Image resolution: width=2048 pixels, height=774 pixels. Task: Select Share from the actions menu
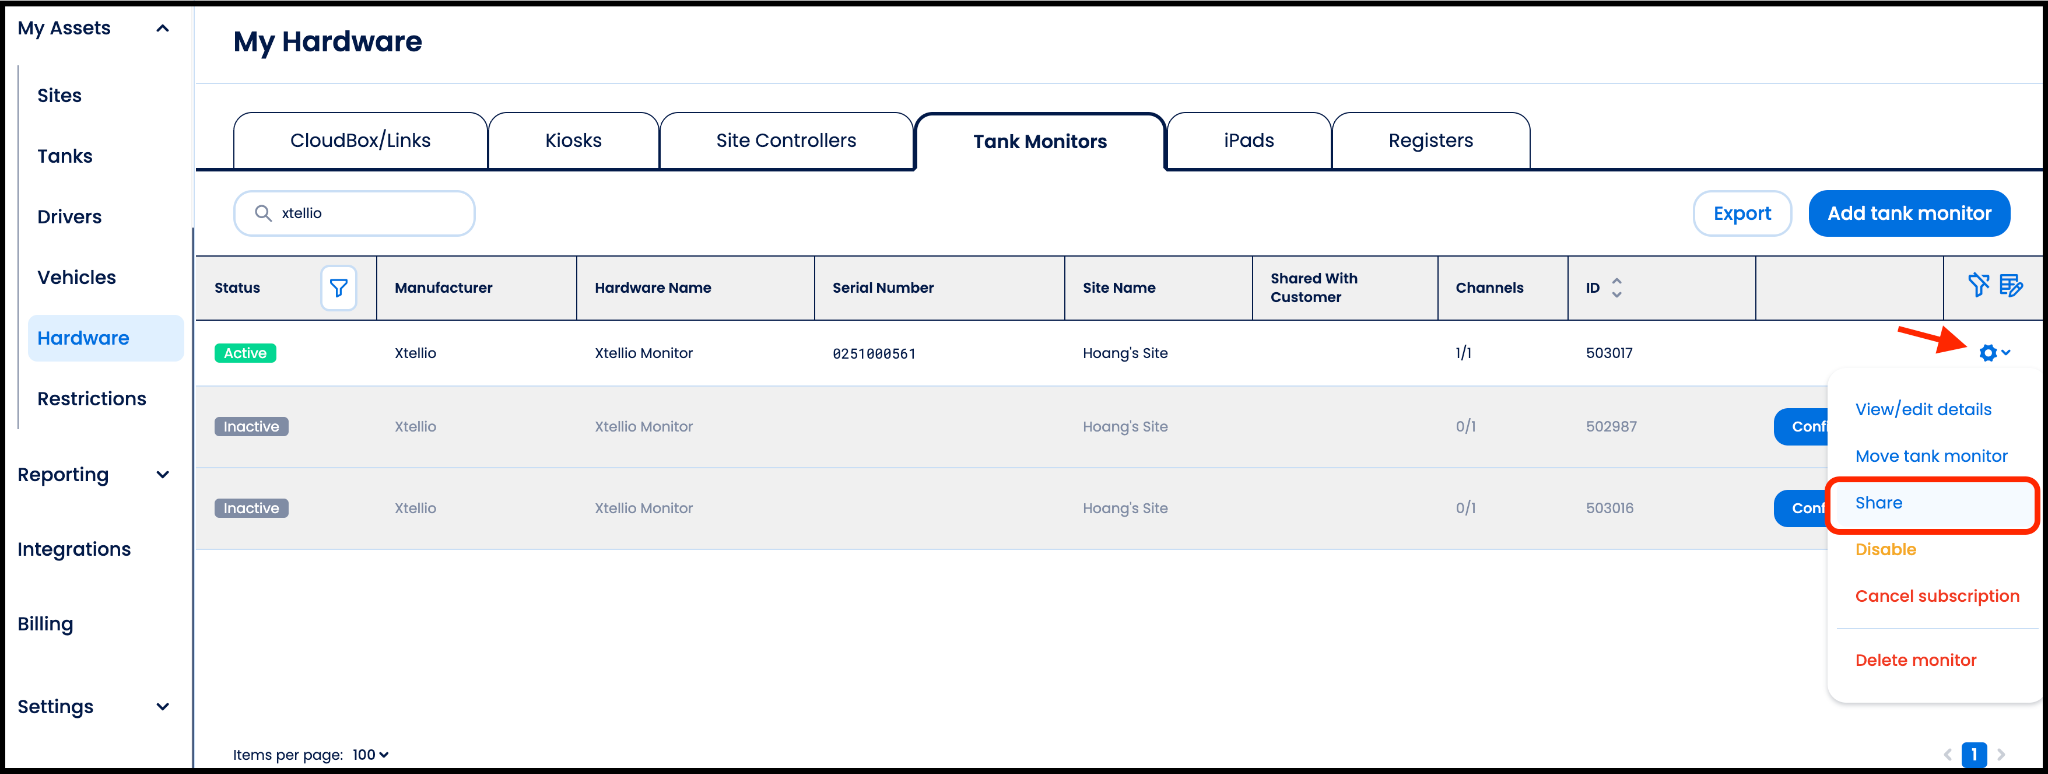point(1879,503)
